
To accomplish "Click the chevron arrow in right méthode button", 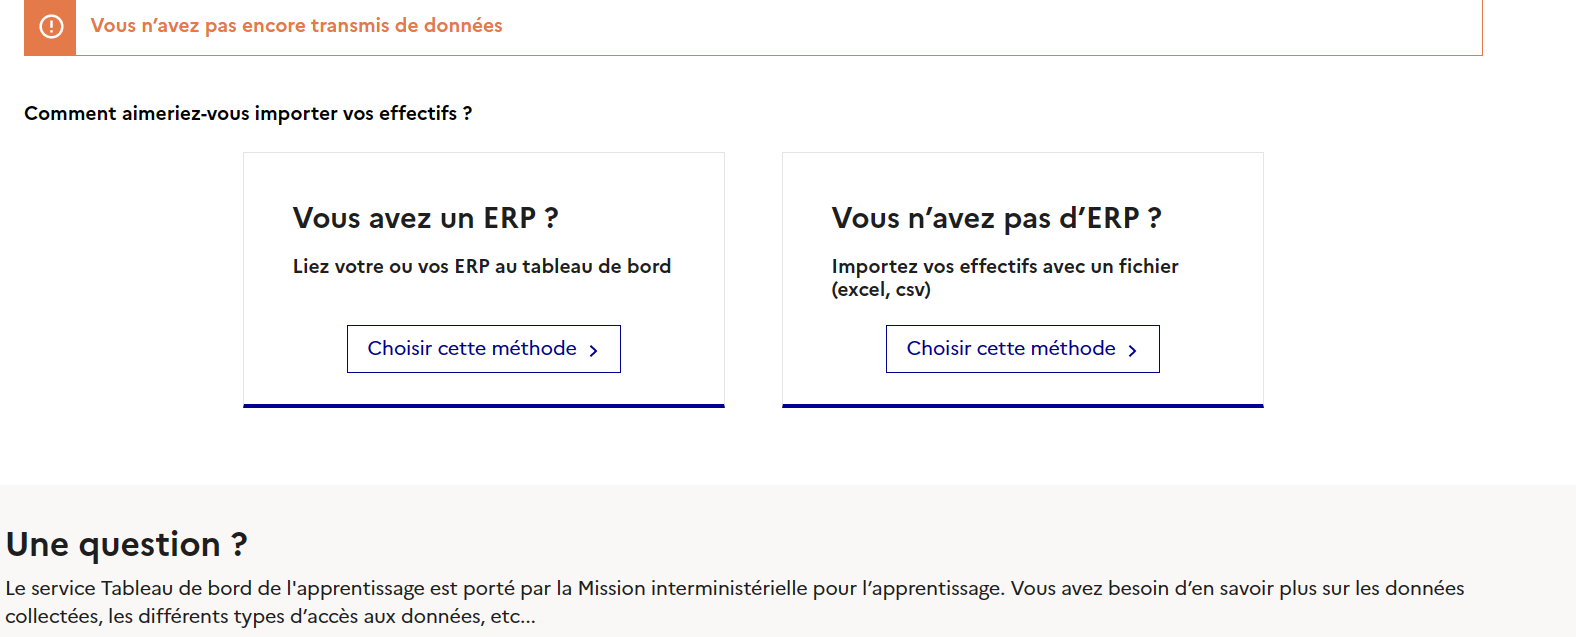I will 1133,349.
